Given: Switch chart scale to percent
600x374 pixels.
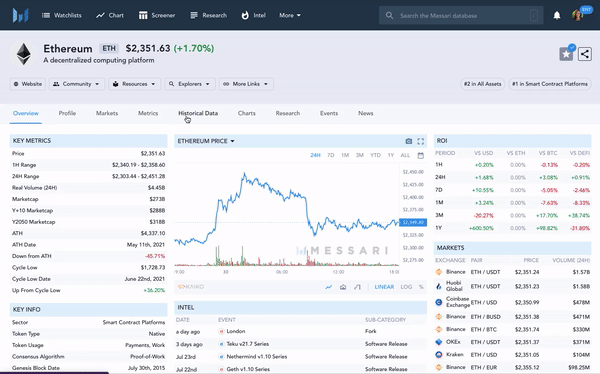Looking at the screenshot, I should [421, 287].
